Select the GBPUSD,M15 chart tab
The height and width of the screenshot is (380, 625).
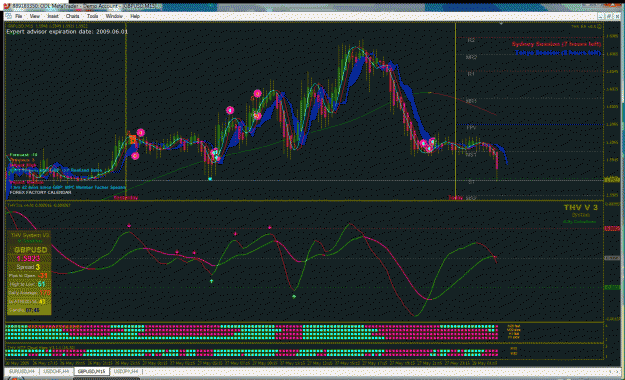[92, 371]
